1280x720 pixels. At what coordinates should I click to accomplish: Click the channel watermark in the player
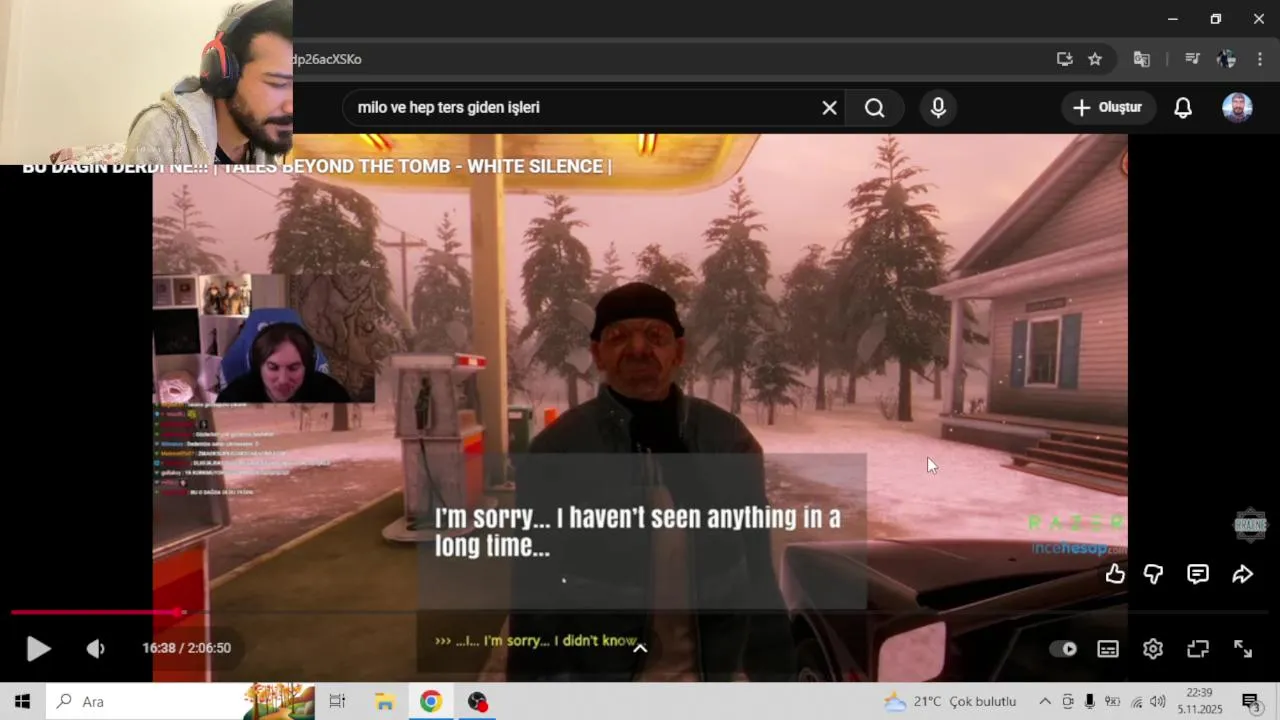click(1250, 524)
